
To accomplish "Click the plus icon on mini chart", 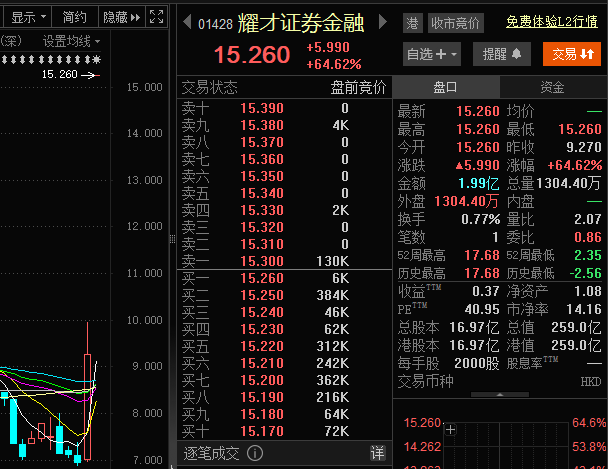I will click(x=450, y=429).
